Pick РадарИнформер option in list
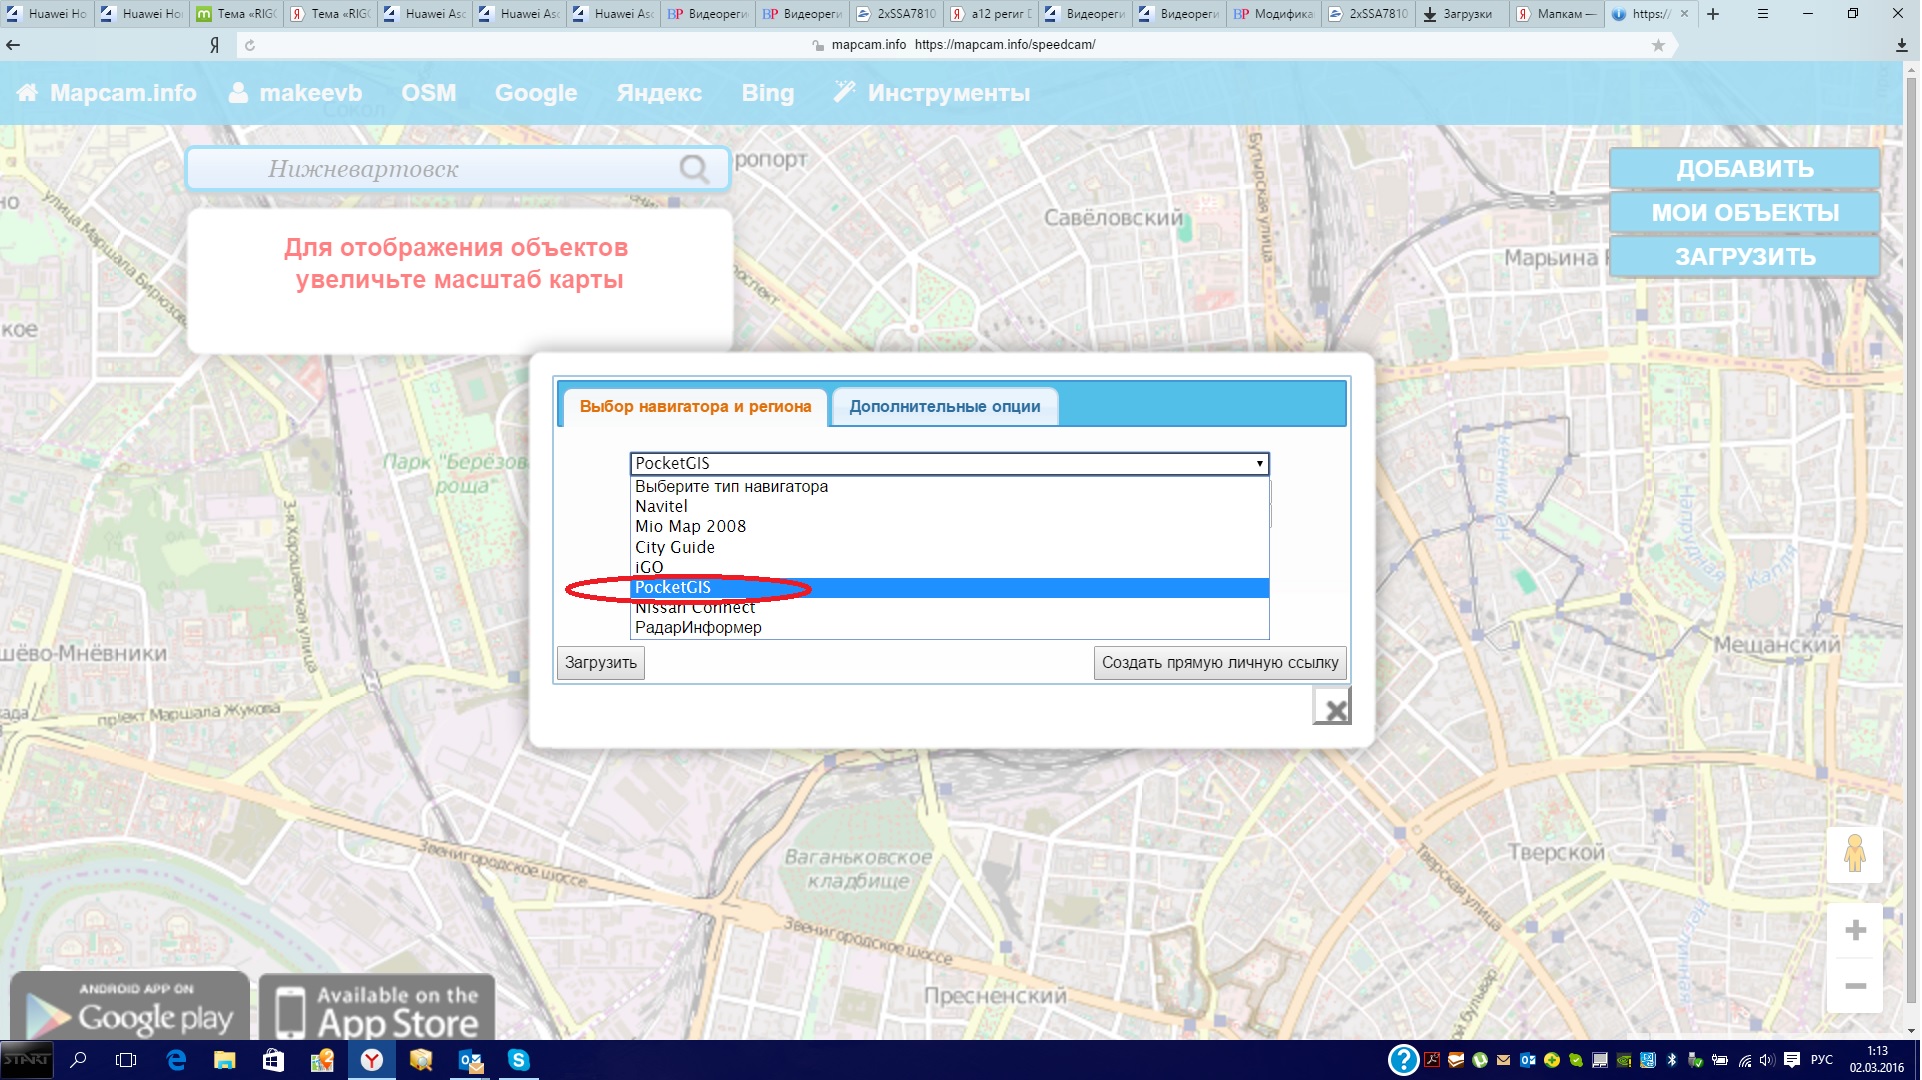 (x=698, y=628)
